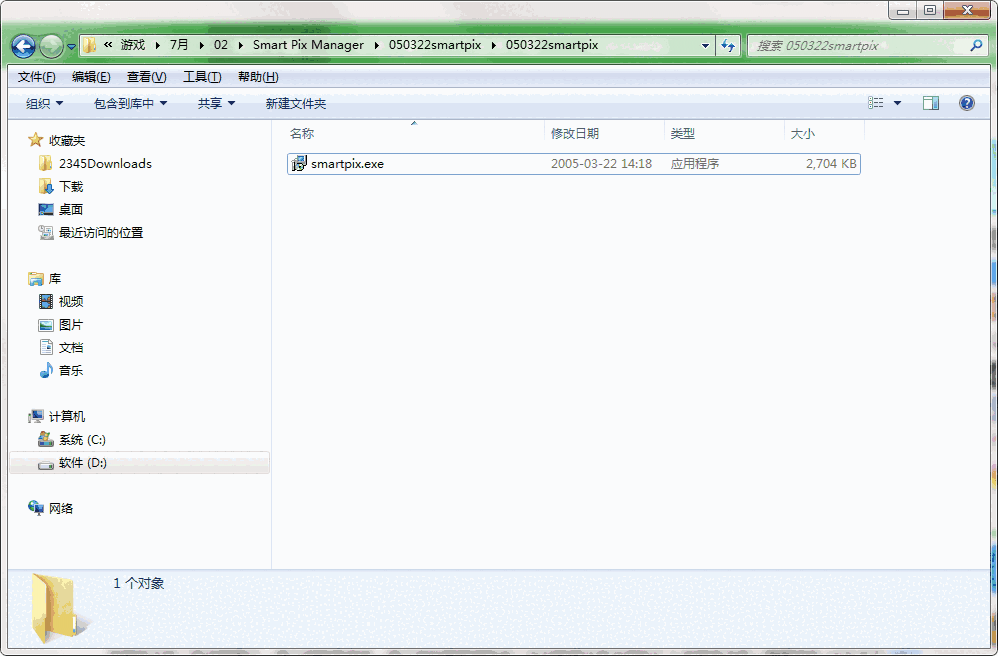Click the help question mark icon
This screenshot has height=656, width=998.
966,102
